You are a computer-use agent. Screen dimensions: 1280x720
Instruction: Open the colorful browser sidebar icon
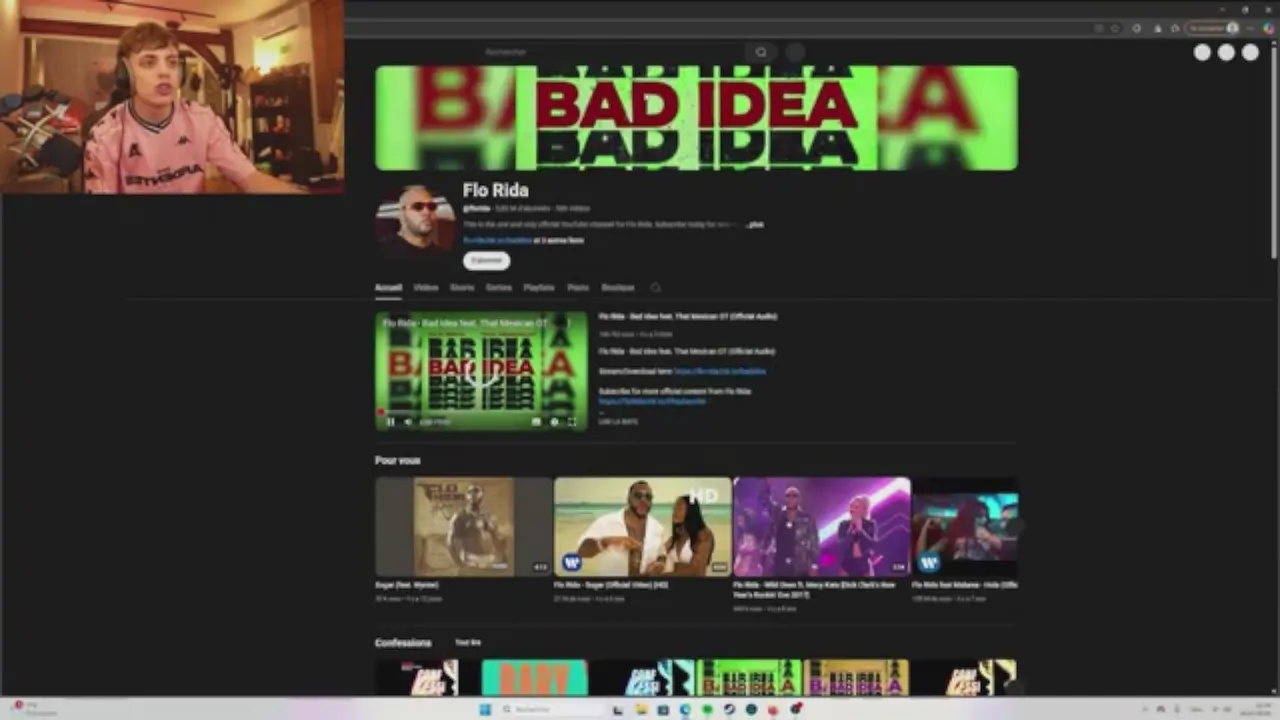point(1268,28)
